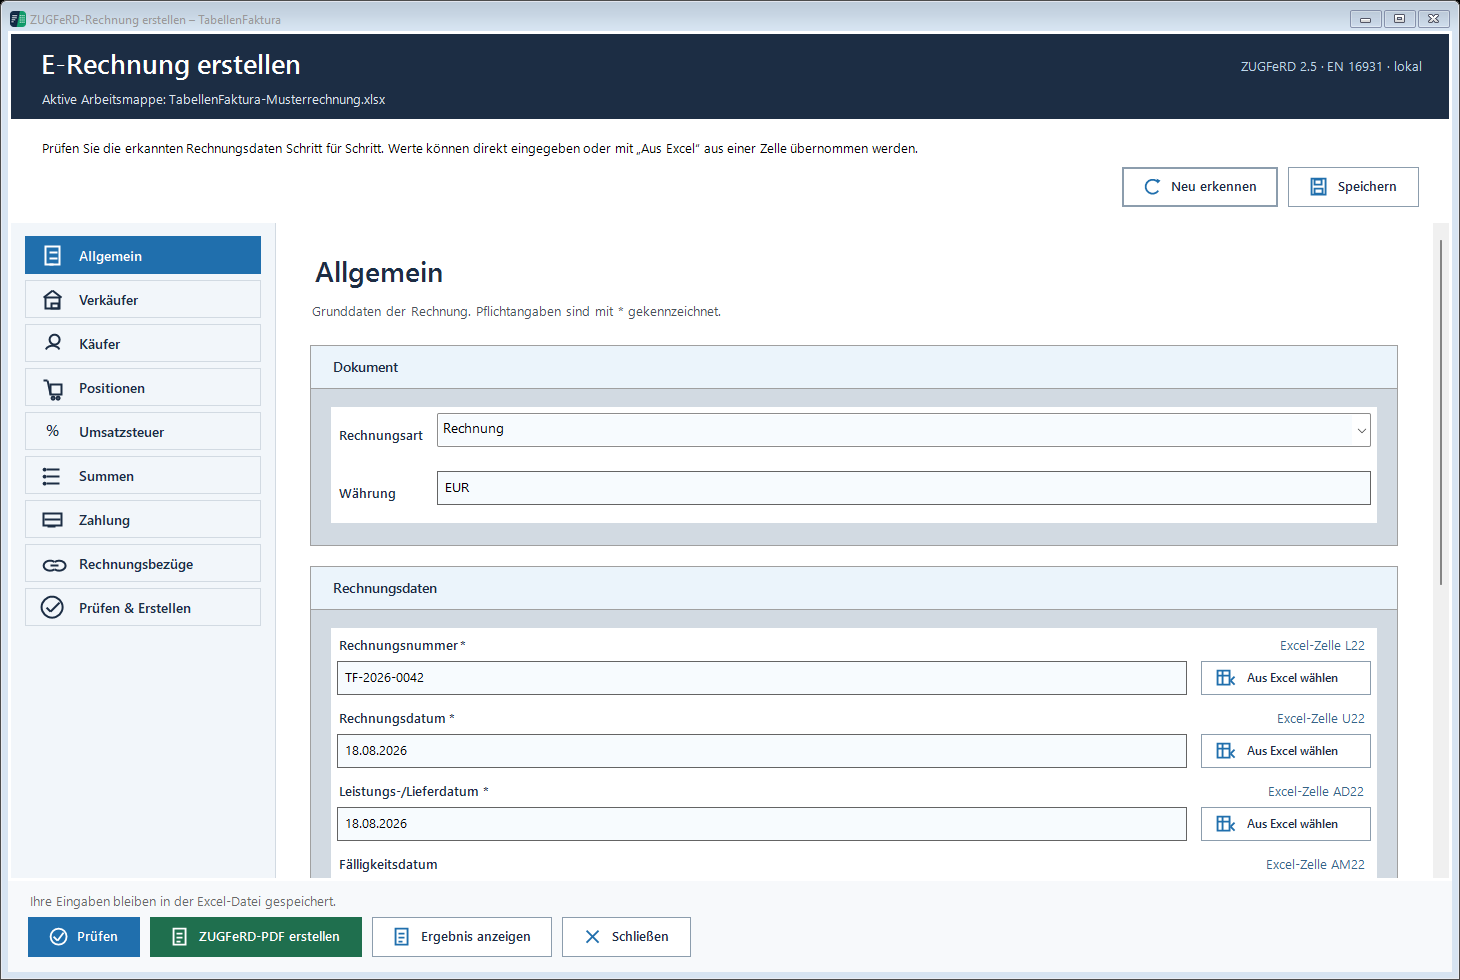Click the Excel-Zelle L22 reference
Viewport: 1460px width, 980px height.
(x=1322, y=646)
